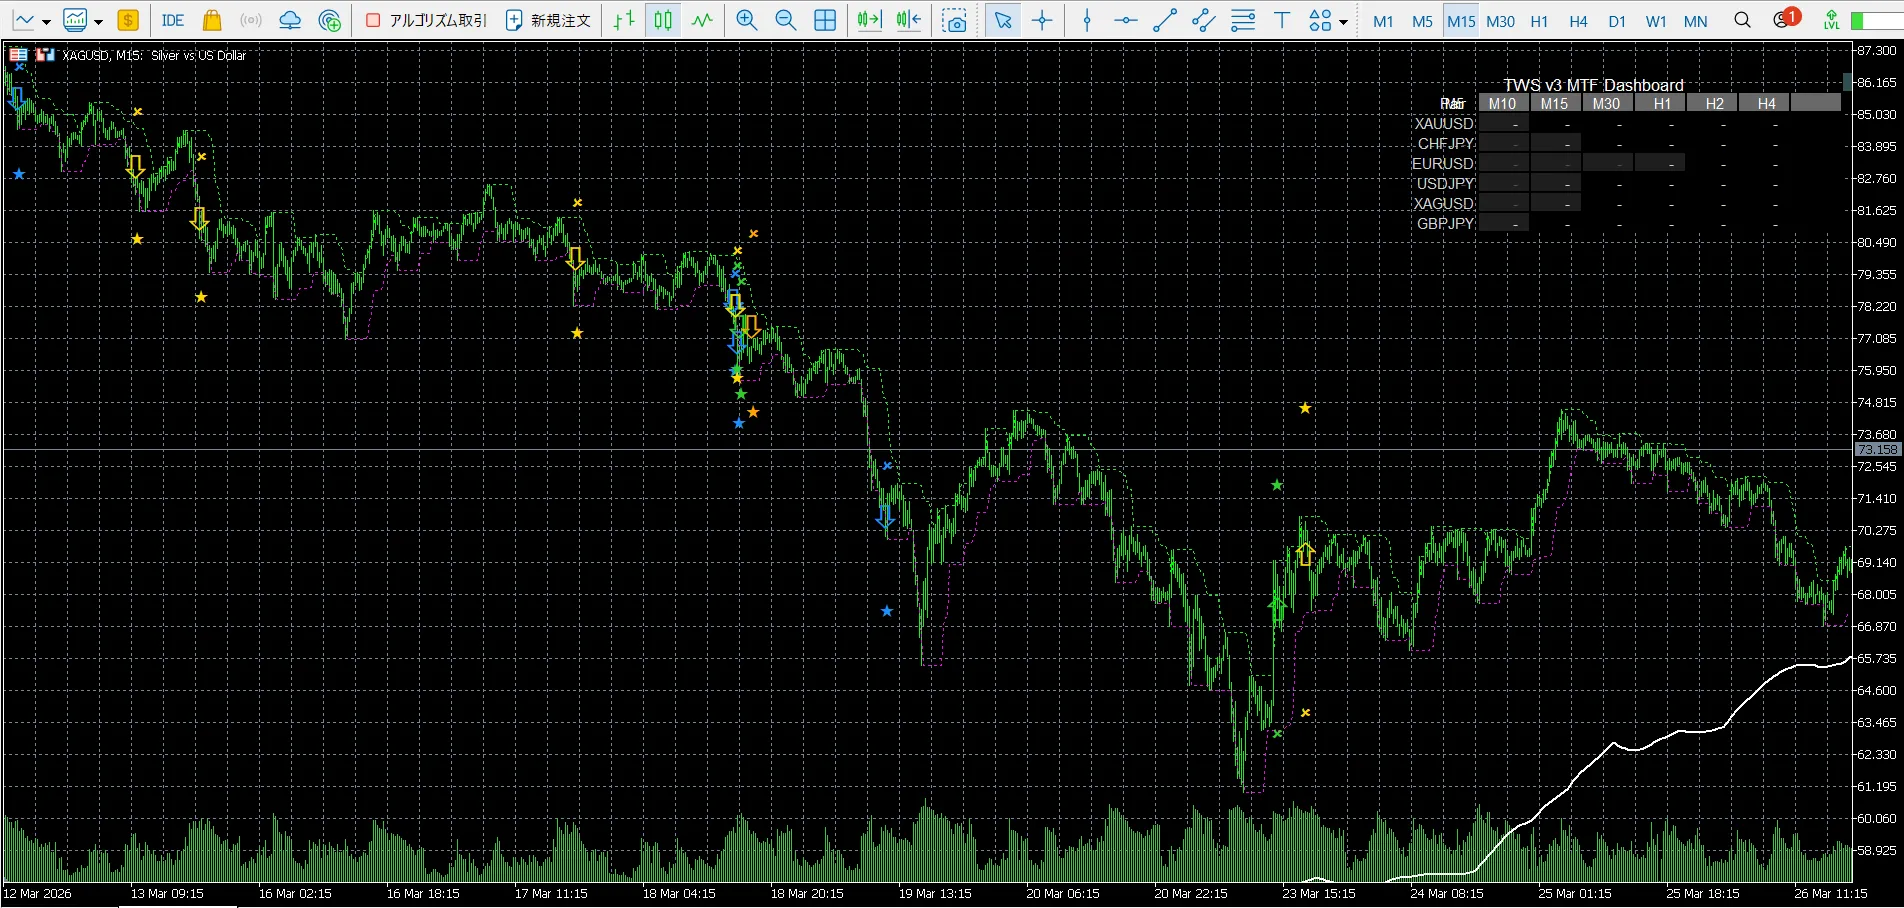Open the chart templates monitor icon
1904x908 pixels.
[x=75, y=20]
